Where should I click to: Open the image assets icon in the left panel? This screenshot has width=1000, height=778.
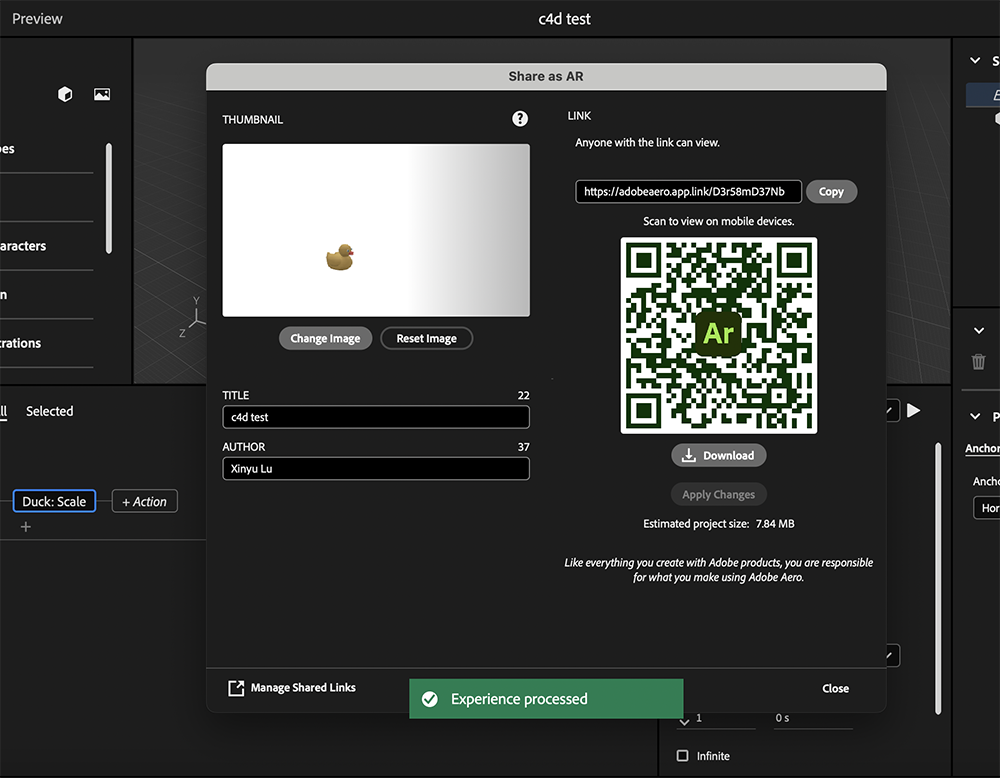pos(101,93)
